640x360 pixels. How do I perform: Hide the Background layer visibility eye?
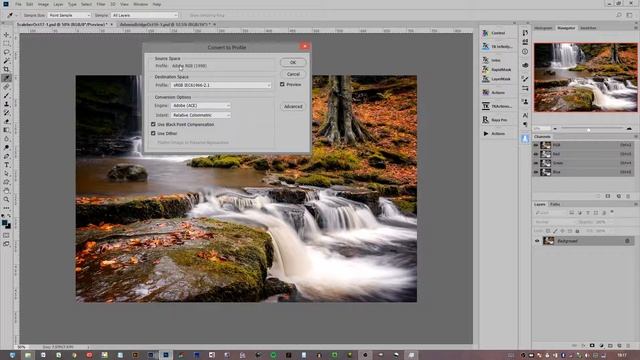(x=537, y=241)
